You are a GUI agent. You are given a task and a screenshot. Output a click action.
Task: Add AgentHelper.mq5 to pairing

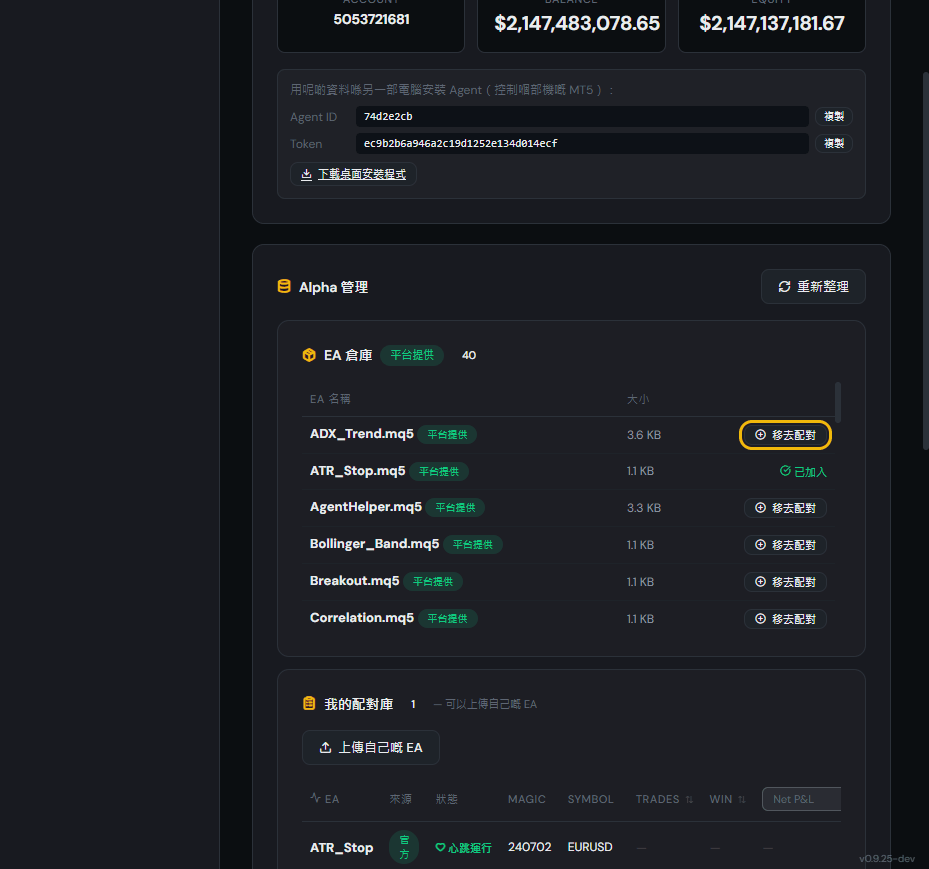click(785, 508)
